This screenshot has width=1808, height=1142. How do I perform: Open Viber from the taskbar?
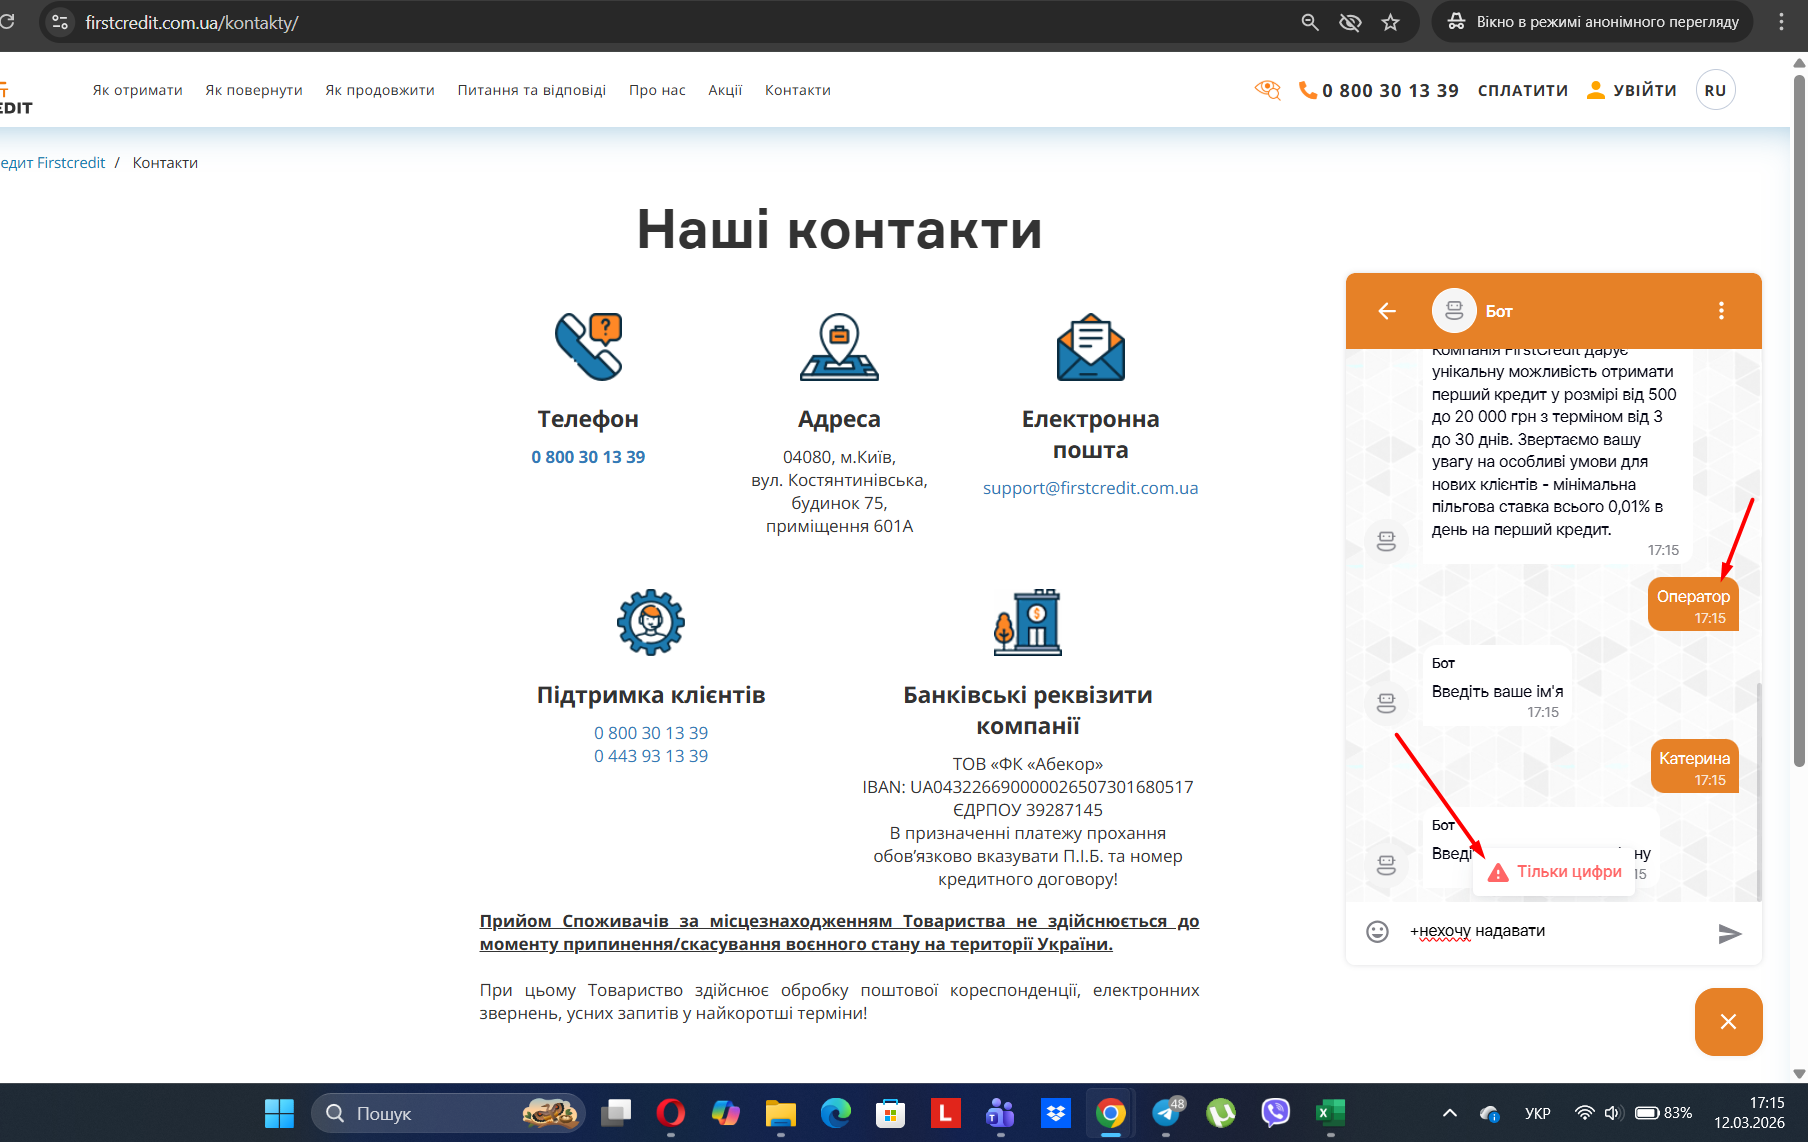1276,1113
